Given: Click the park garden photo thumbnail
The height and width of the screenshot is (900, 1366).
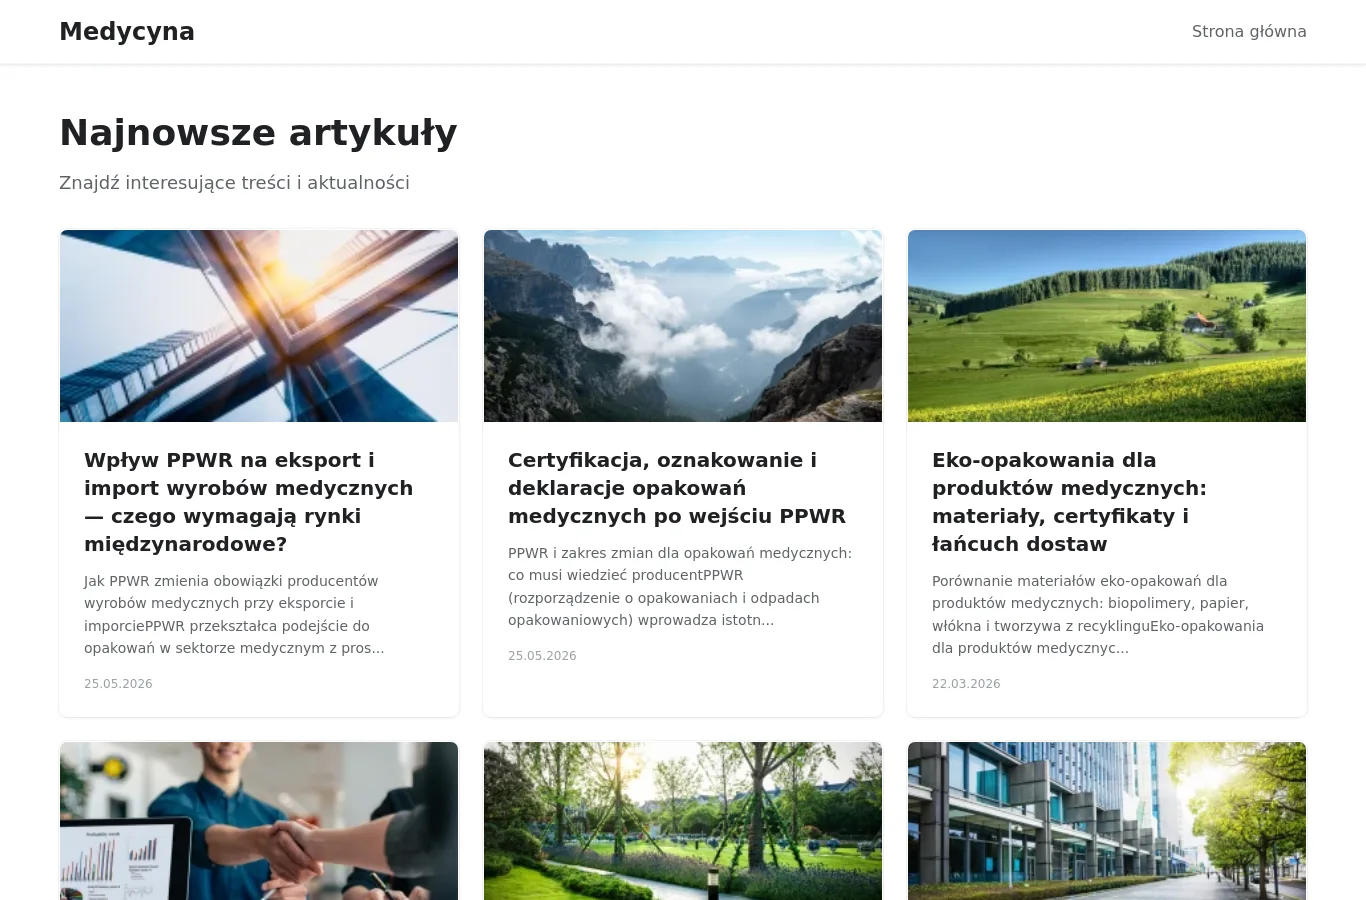Looking at the screenshot, I should pos(683,821).
